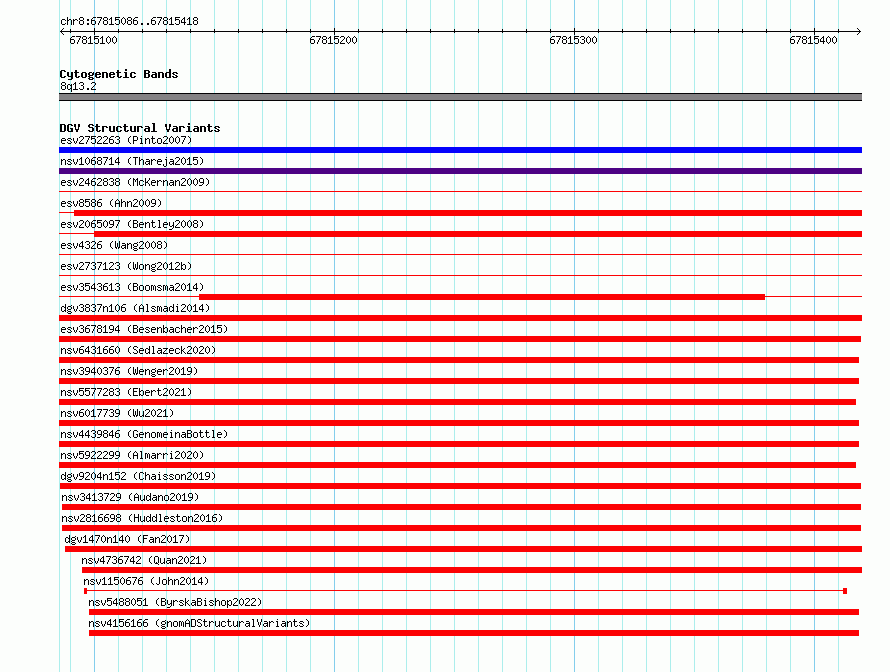Screen dimensions: 890x672
Task: Open the nsv4156166 (gnomADStructuralVariants) variant
Action: point(199,623)
